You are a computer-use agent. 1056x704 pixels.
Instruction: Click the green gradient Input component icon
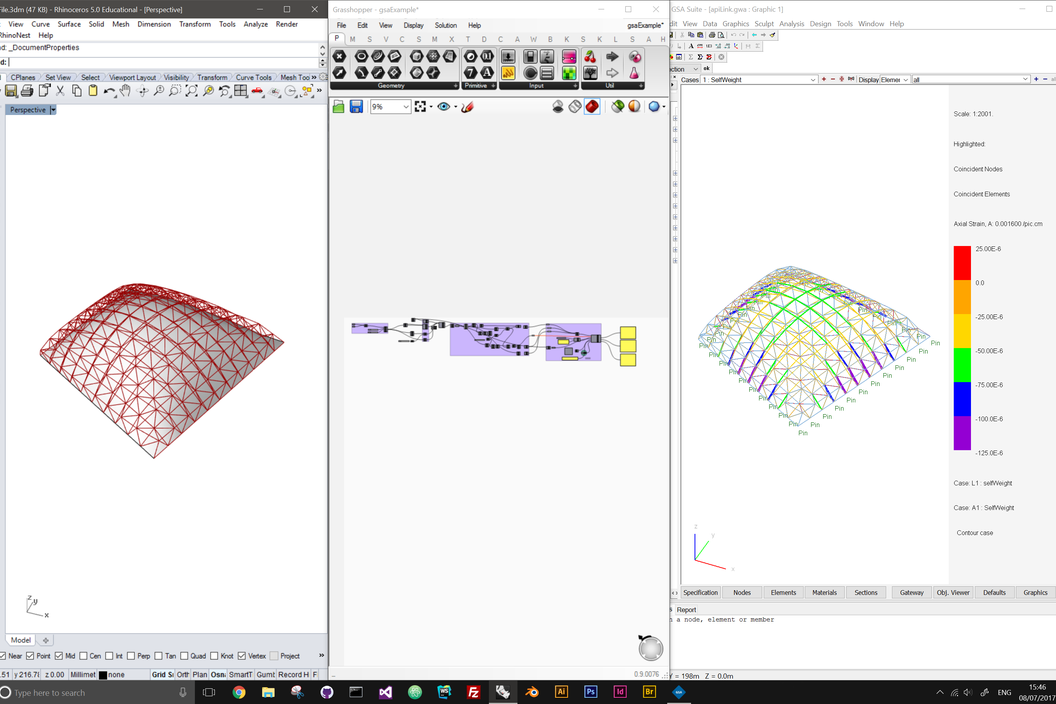pos(569,73)
